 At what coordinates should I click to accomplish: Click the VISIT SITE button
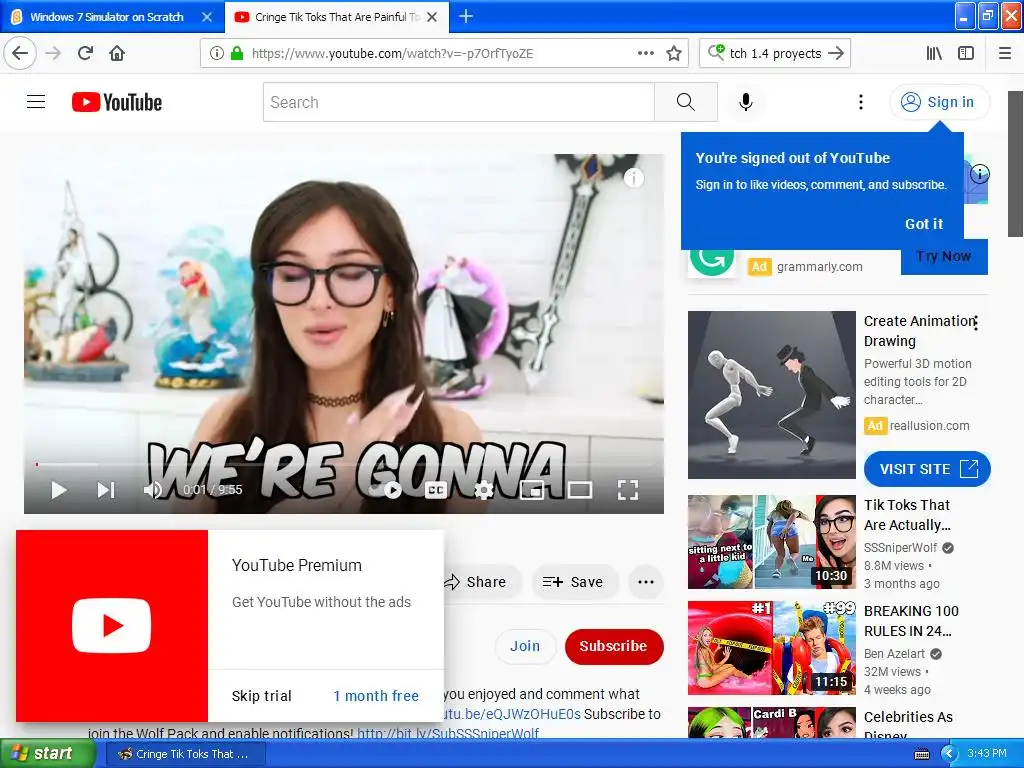click(927, 469)
